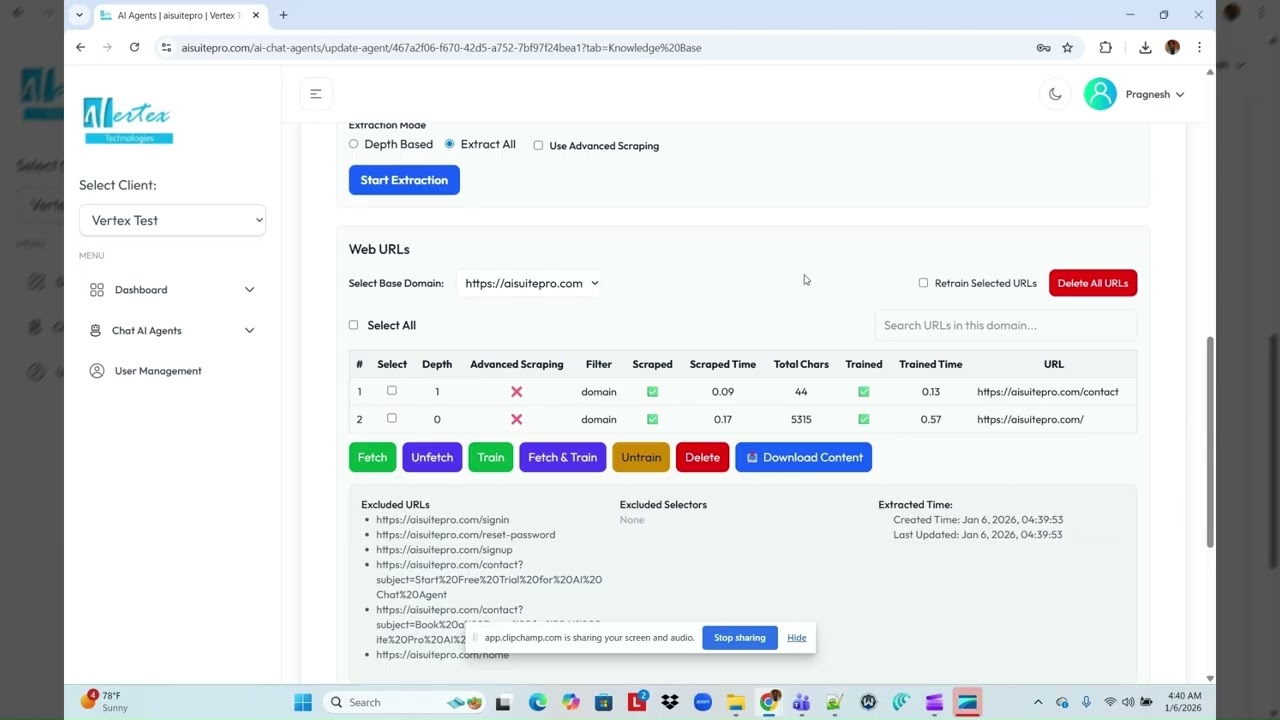Screen dimensions: 1280x720
Task: Open Select Client dropdown Vertex Test
Action: coord(172,220)
